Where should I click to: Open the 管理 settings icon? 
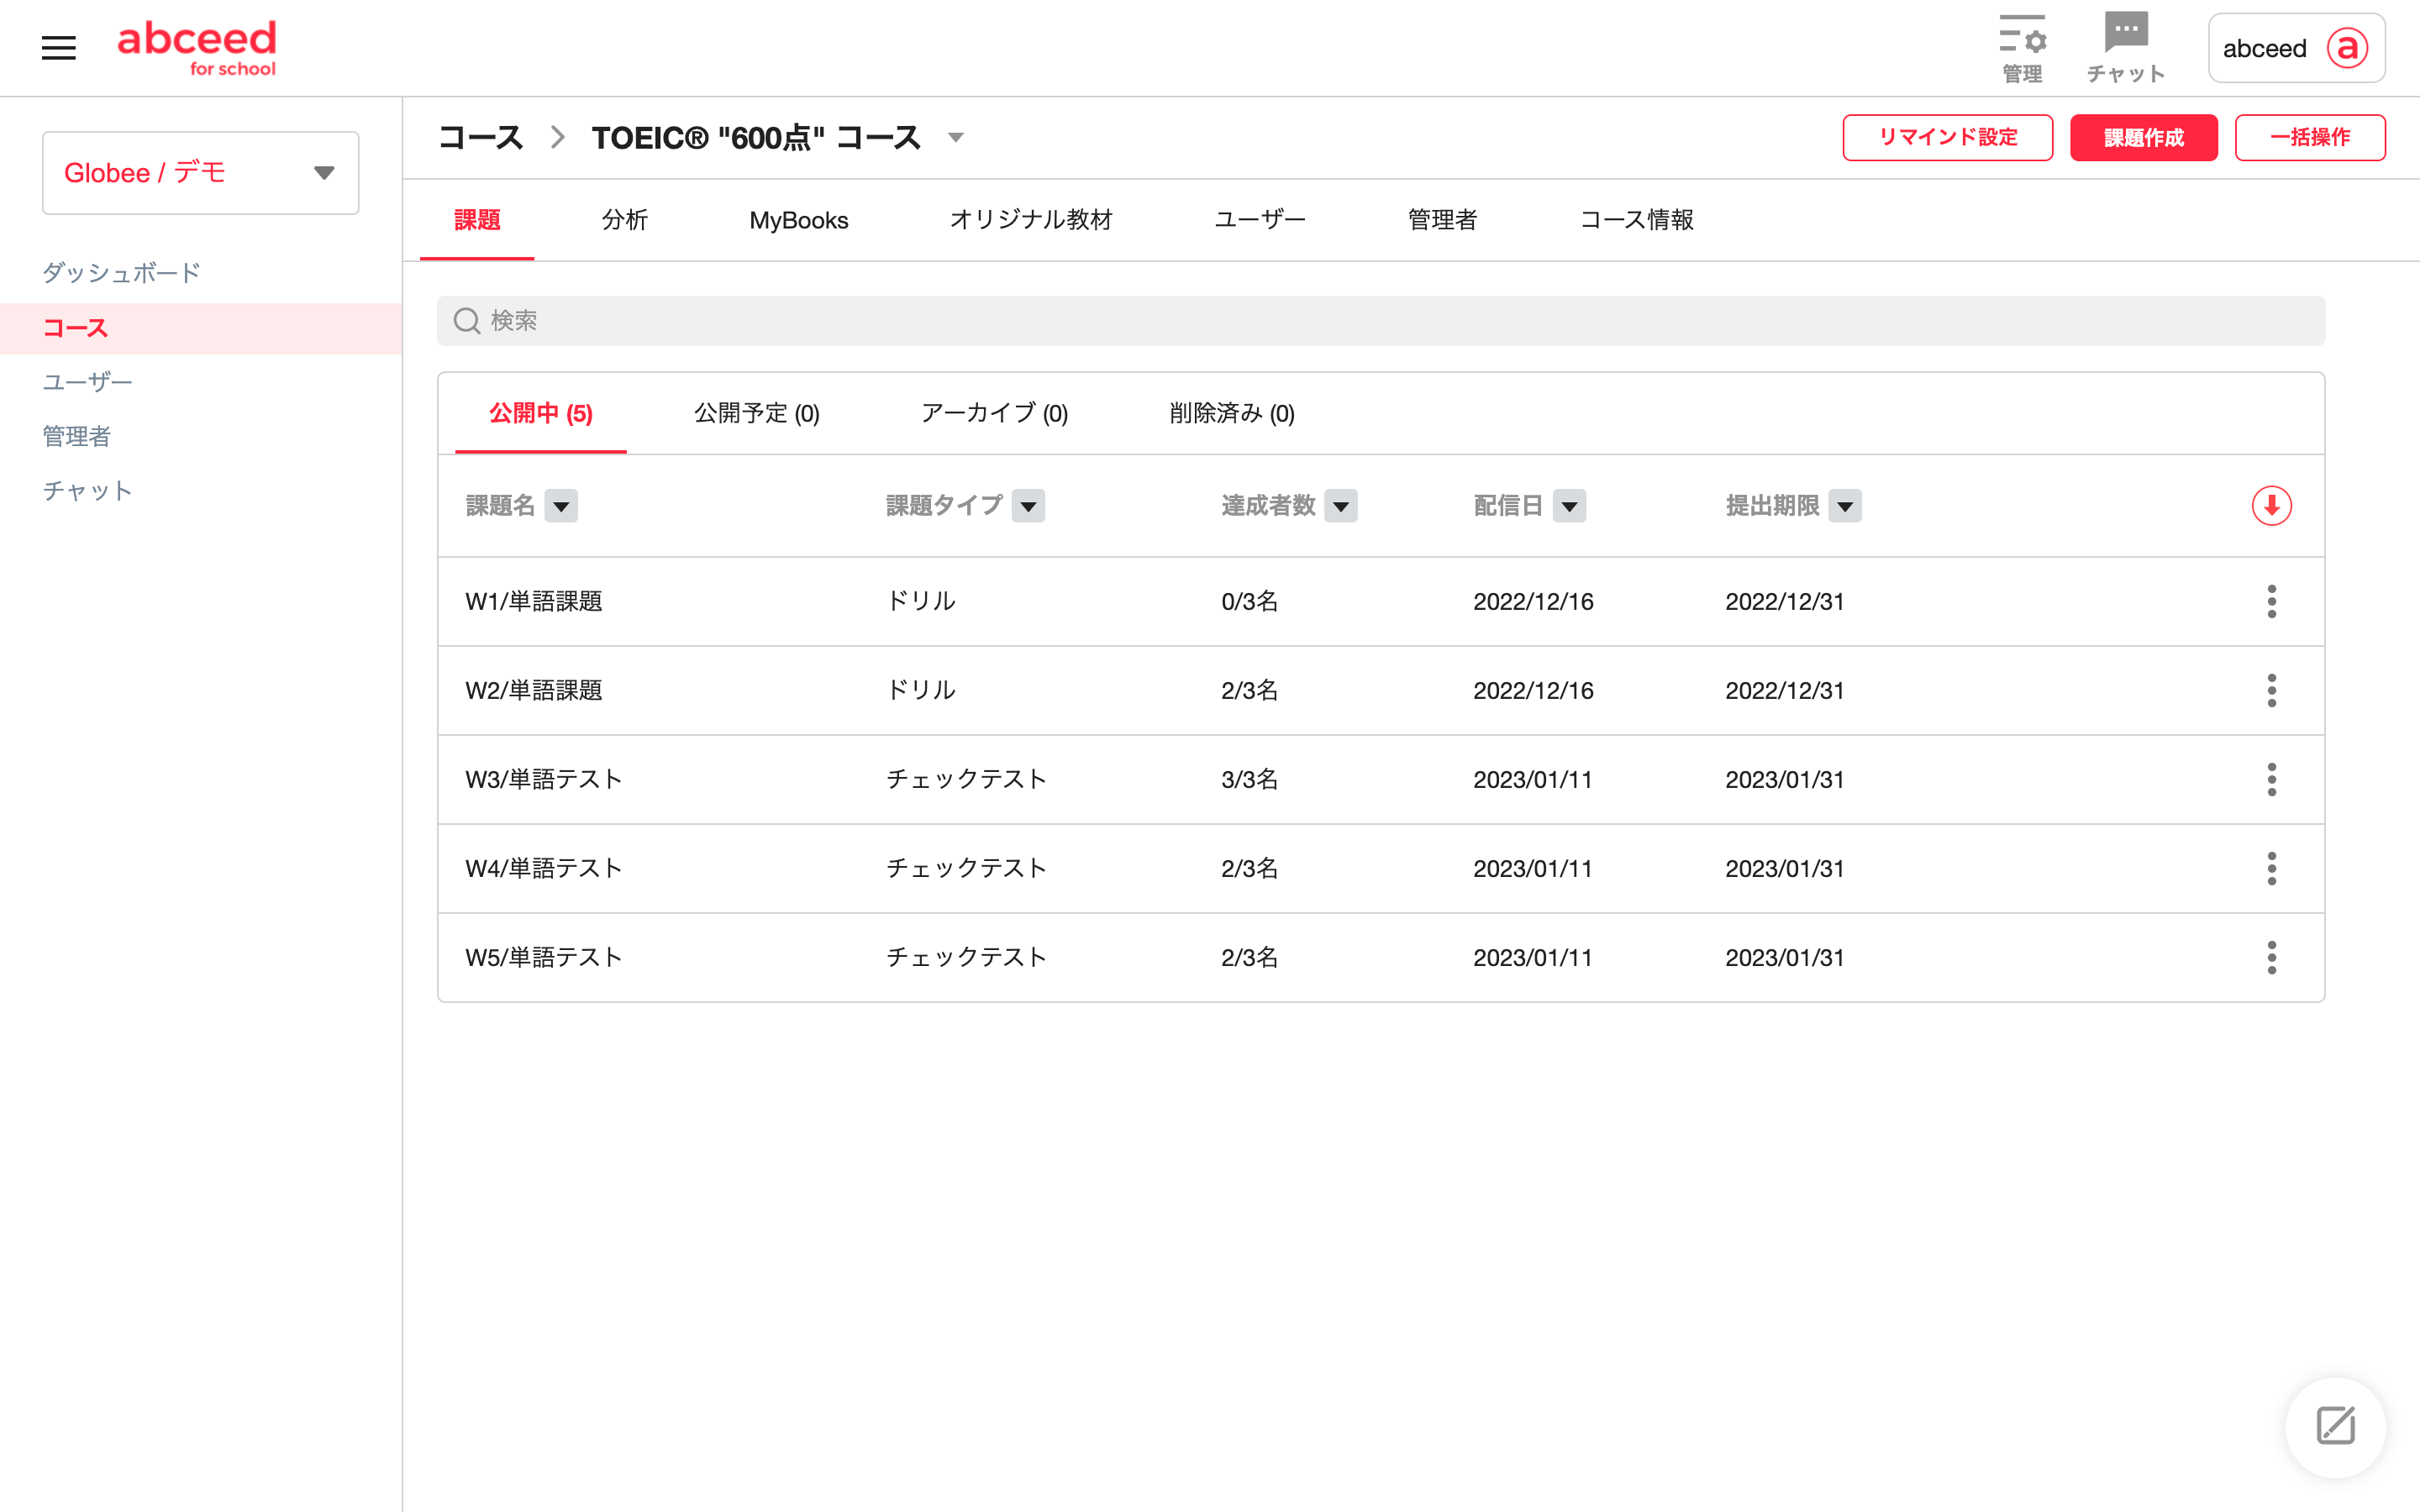click(2022, 47)
